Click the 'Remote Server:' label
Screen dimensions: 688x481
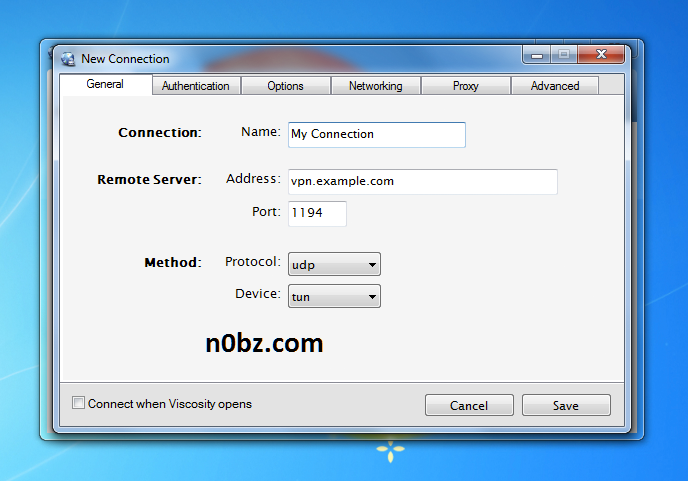tap(149, 179)
